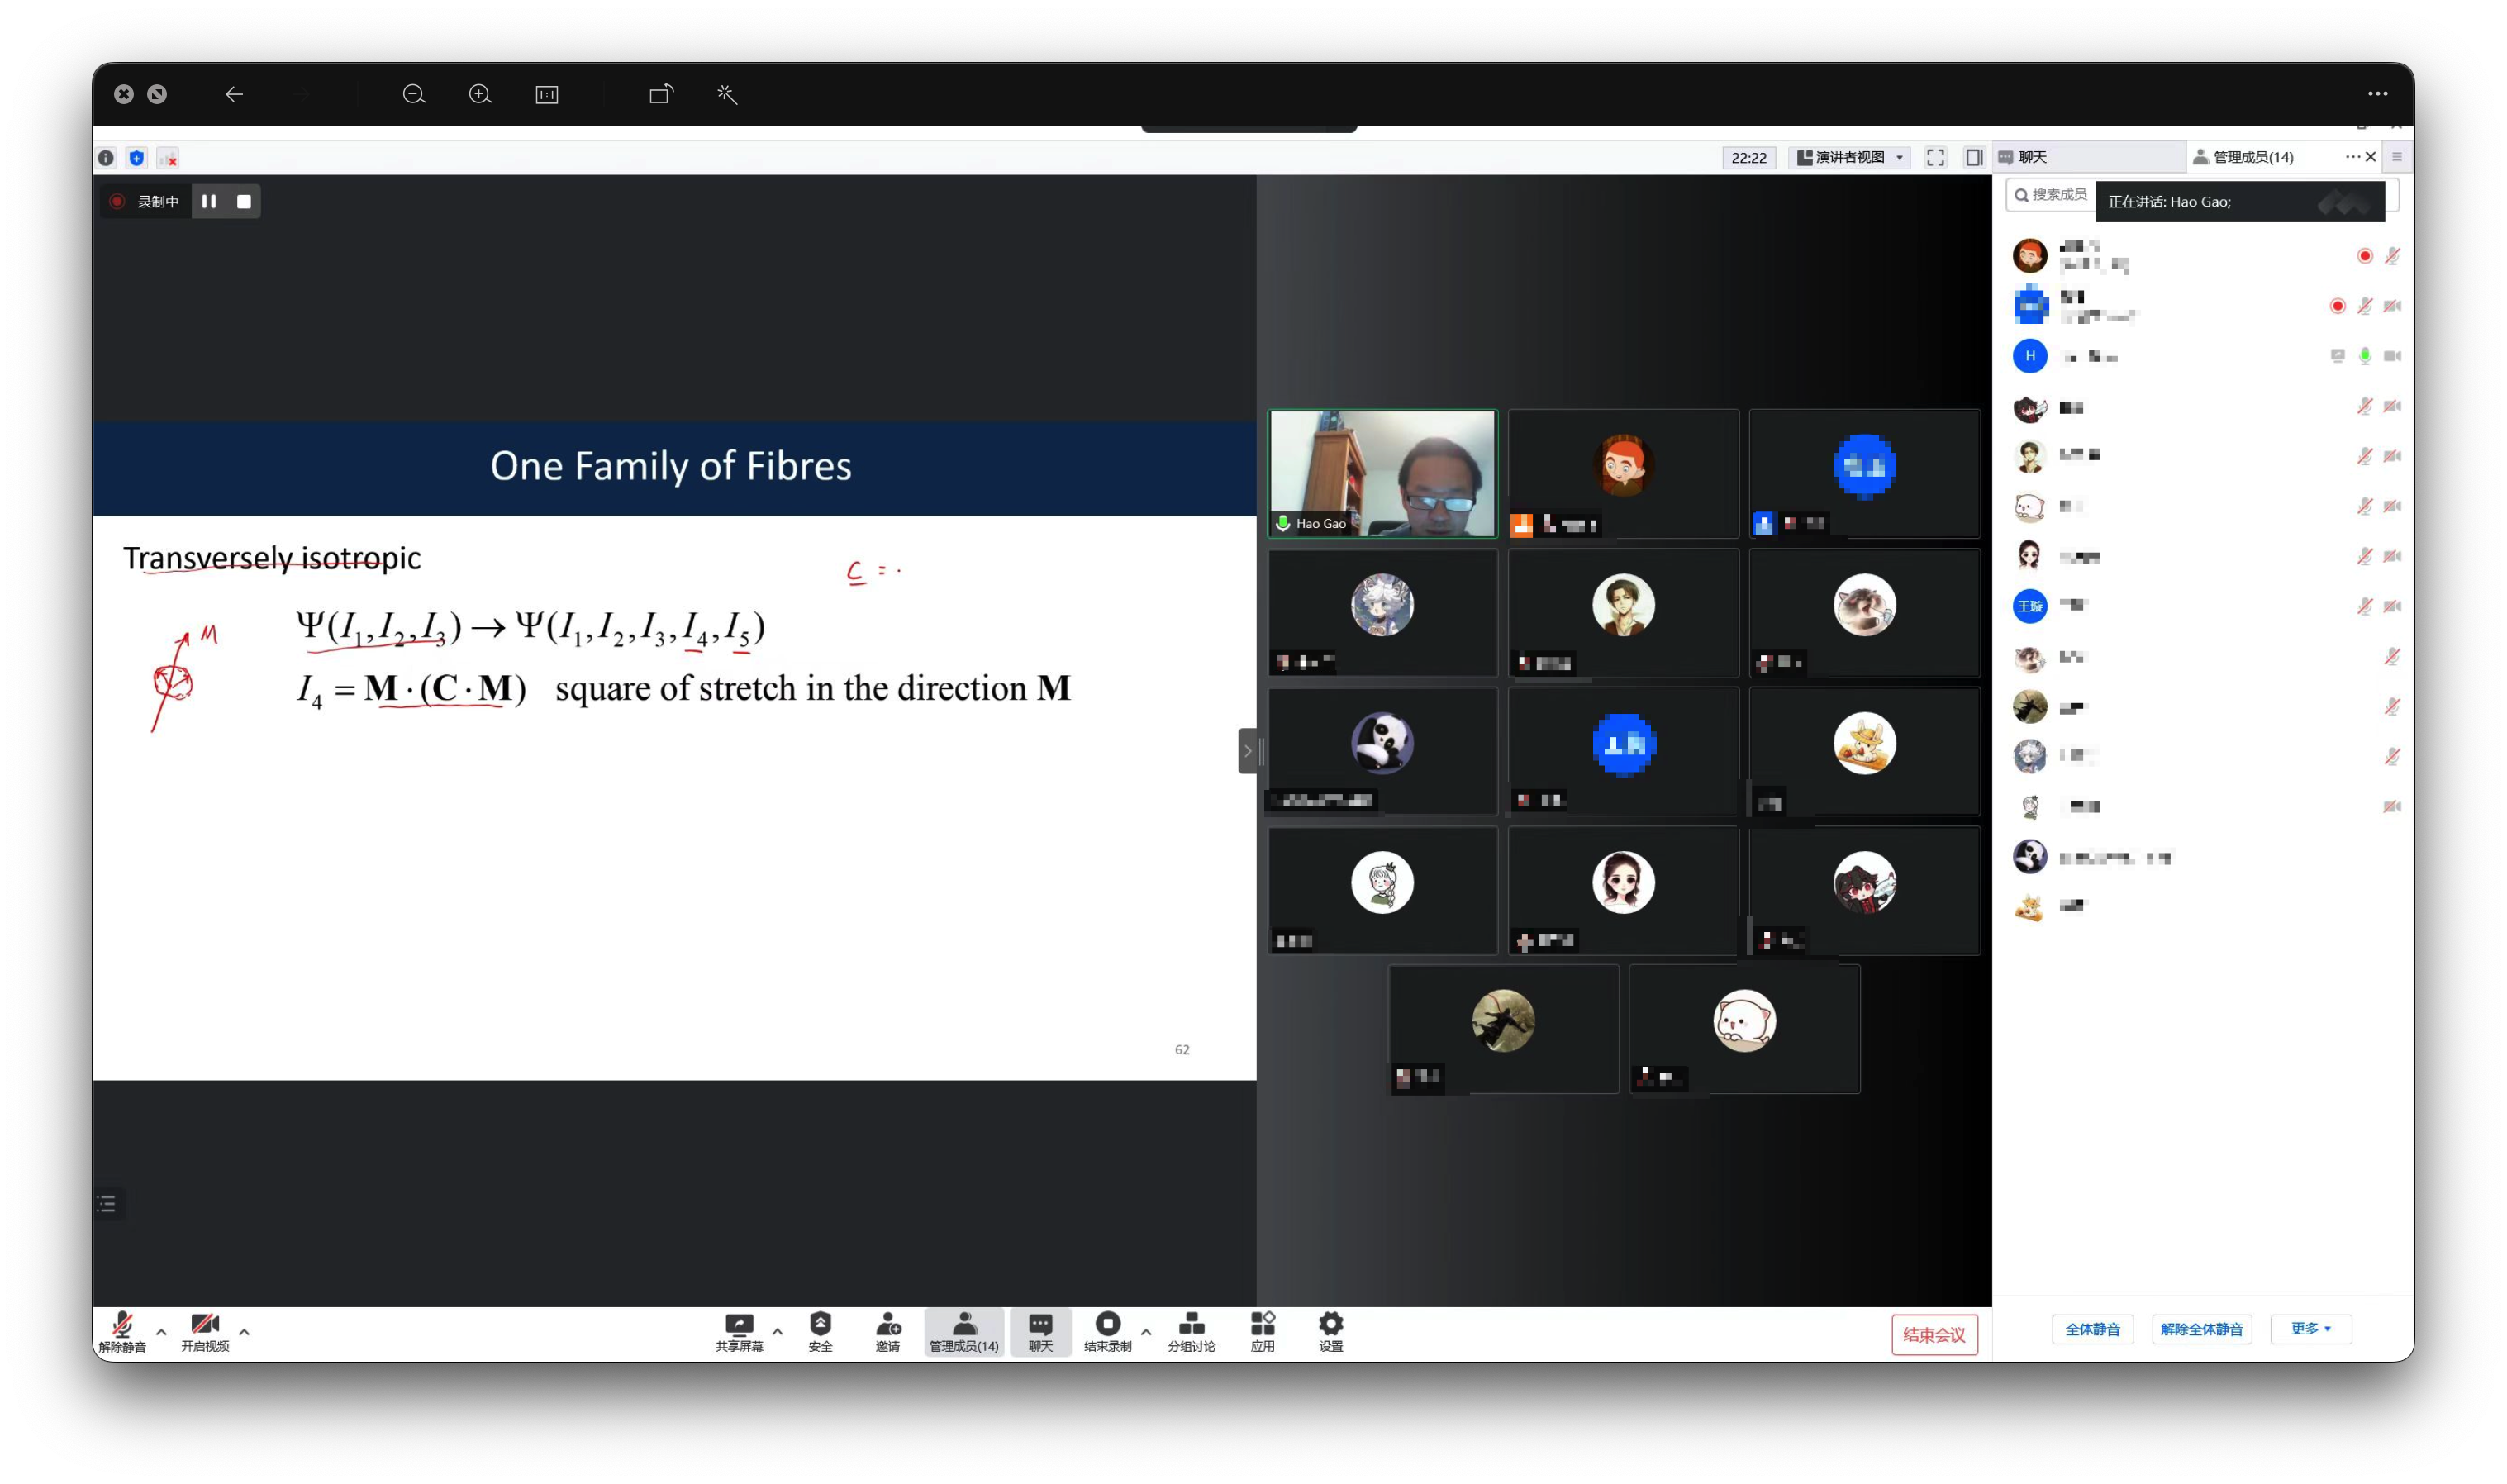Open the Apps (应用) icon

click(1262, 1324)
